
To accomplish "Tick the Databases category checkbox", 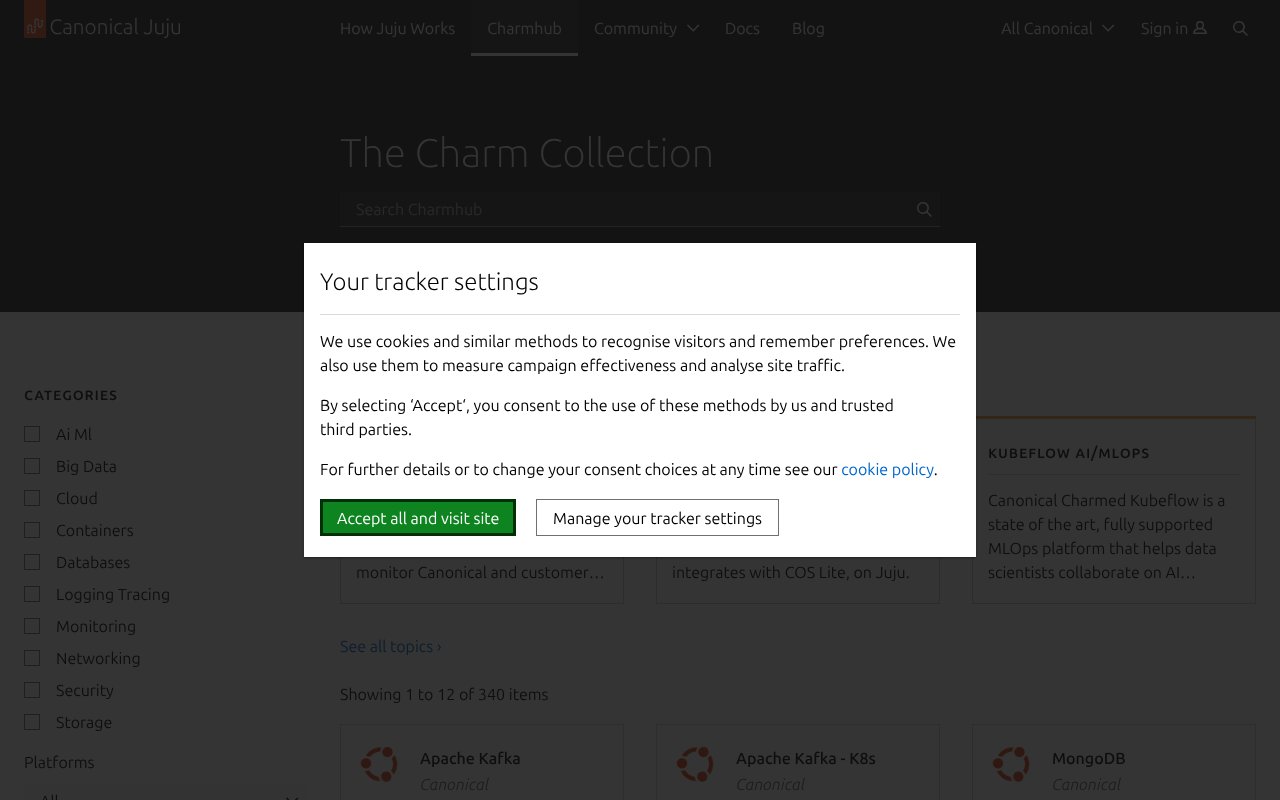I will [32, 562].
